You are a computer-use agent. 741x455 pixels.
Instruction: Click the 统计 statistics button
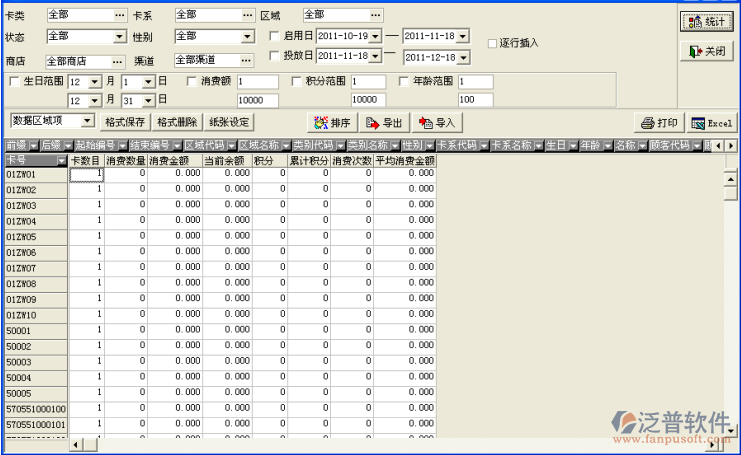[x=706, y=22]
